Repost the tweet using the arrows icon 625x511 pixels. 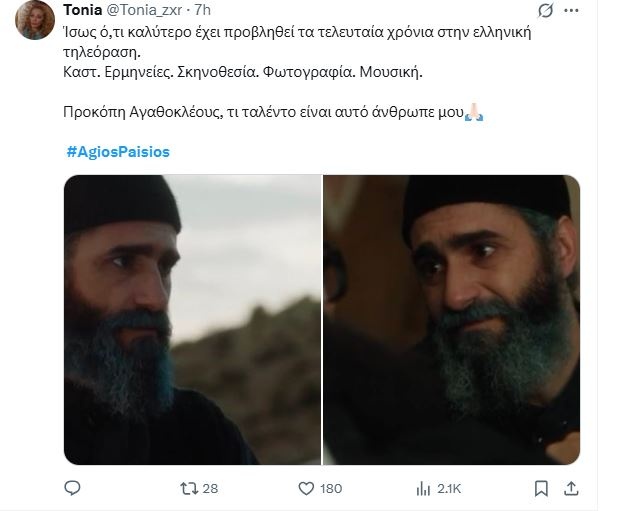click(188, 488)
